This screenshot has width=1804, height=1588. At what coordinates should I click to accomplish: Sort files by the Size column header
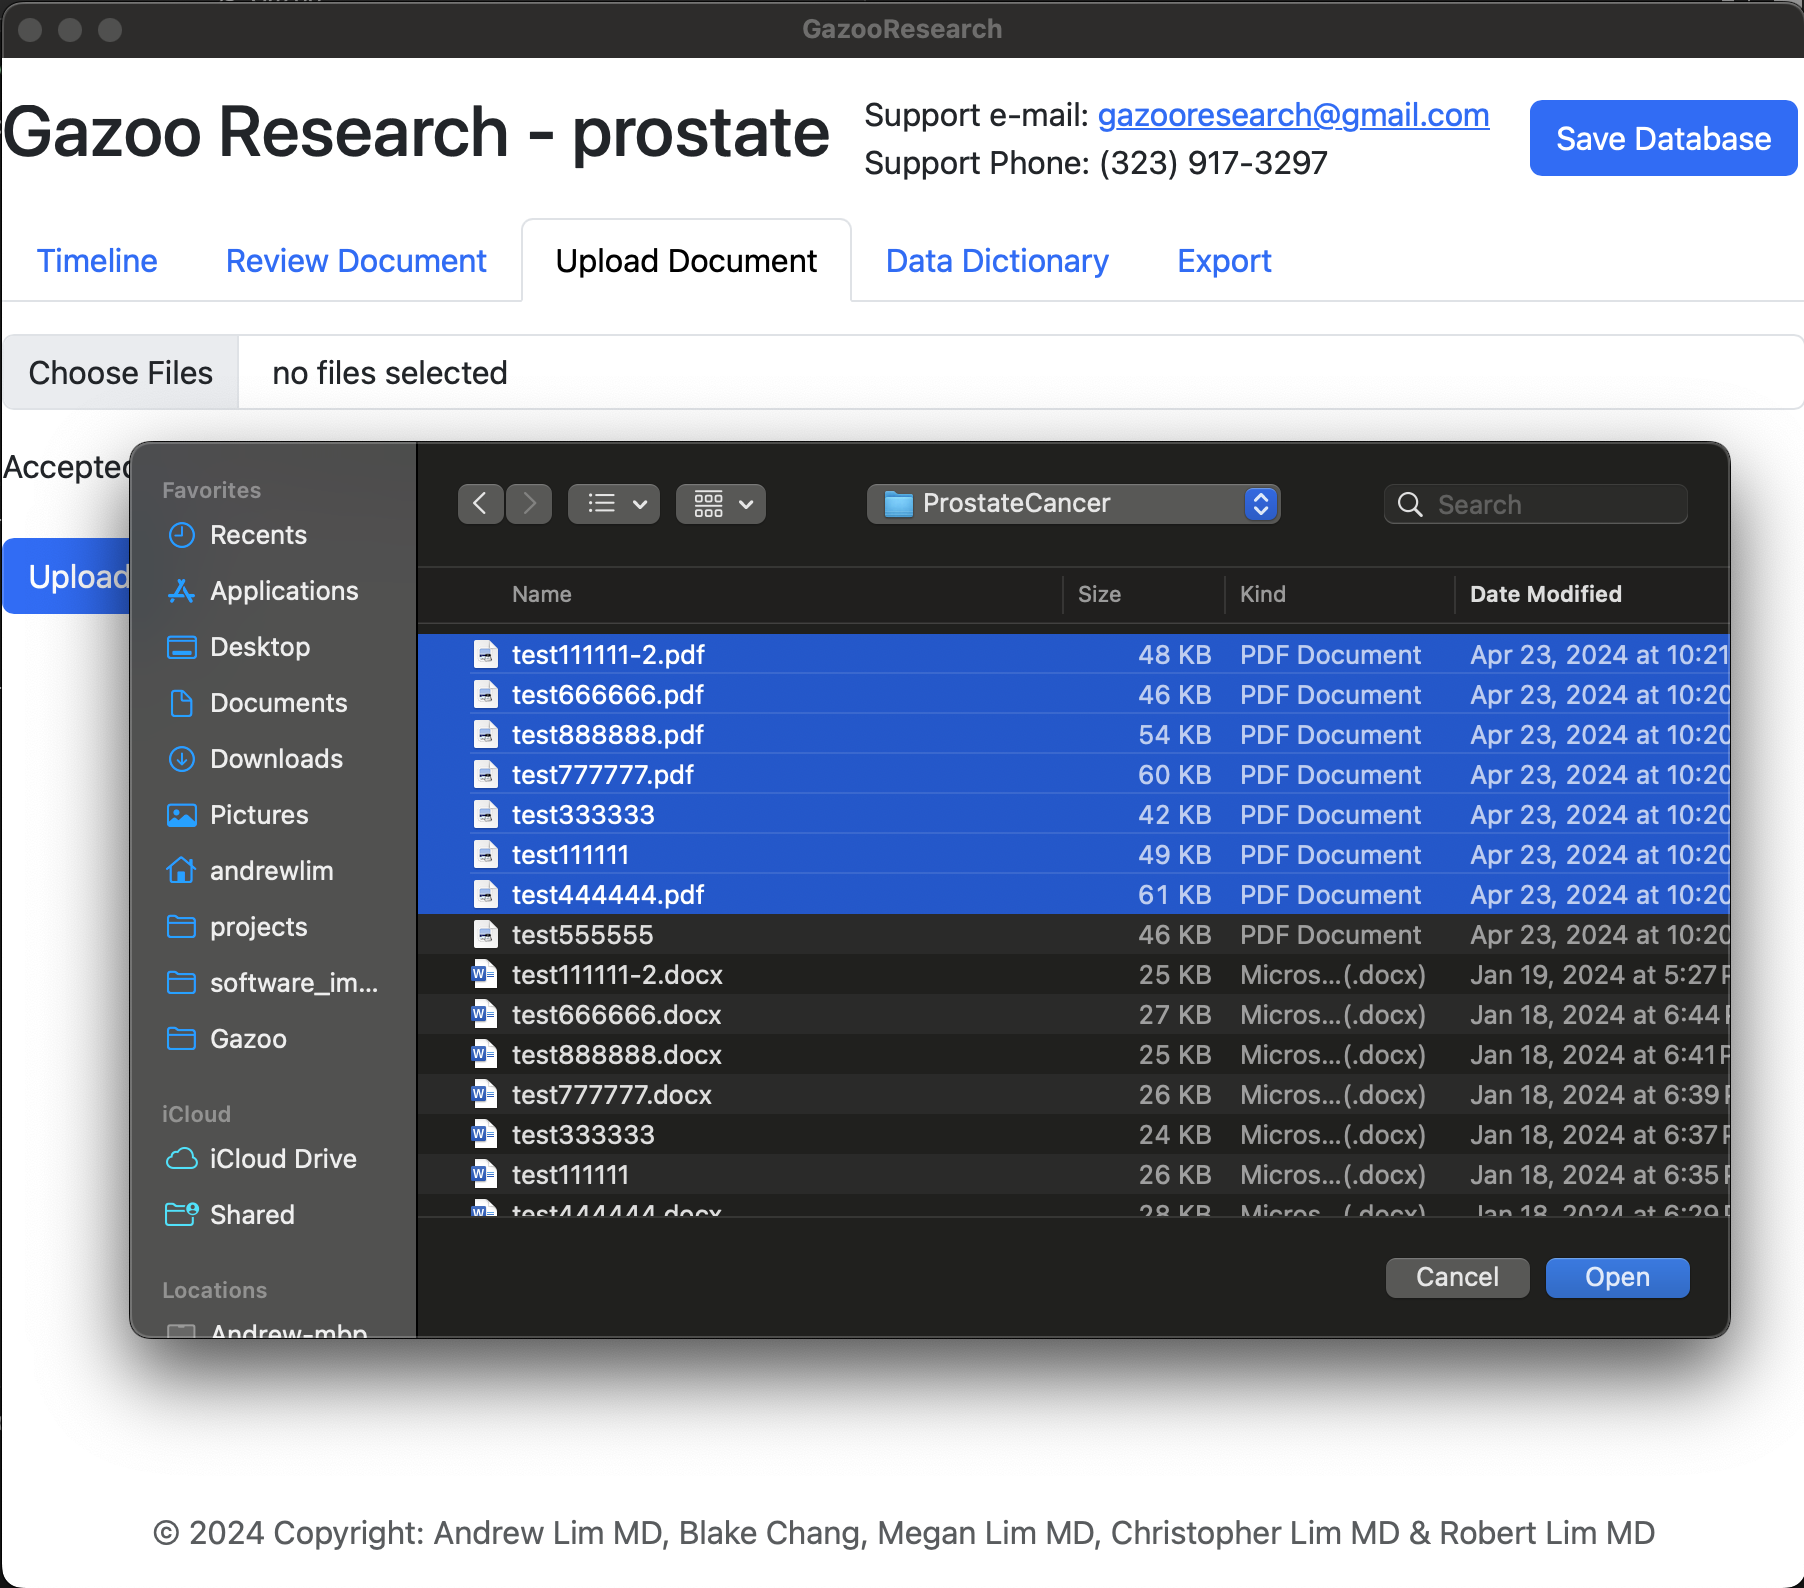click(x=1099, y=594)
